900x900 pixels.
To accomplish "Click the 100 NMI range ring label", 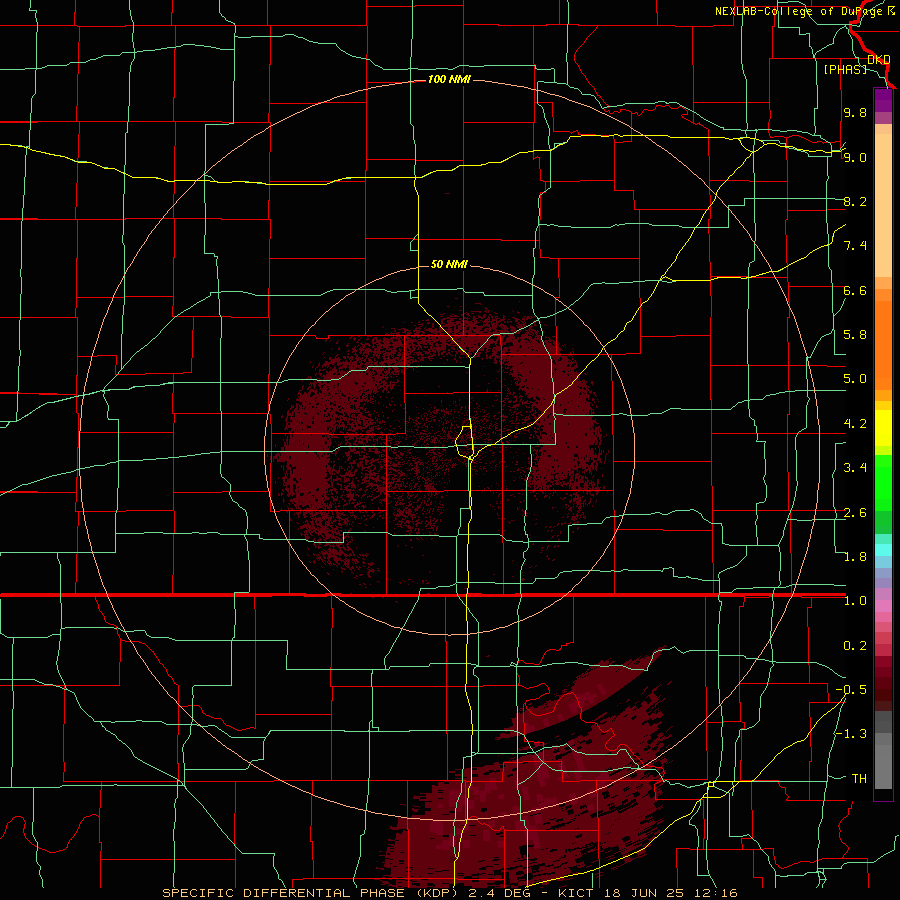I will 449,79.
